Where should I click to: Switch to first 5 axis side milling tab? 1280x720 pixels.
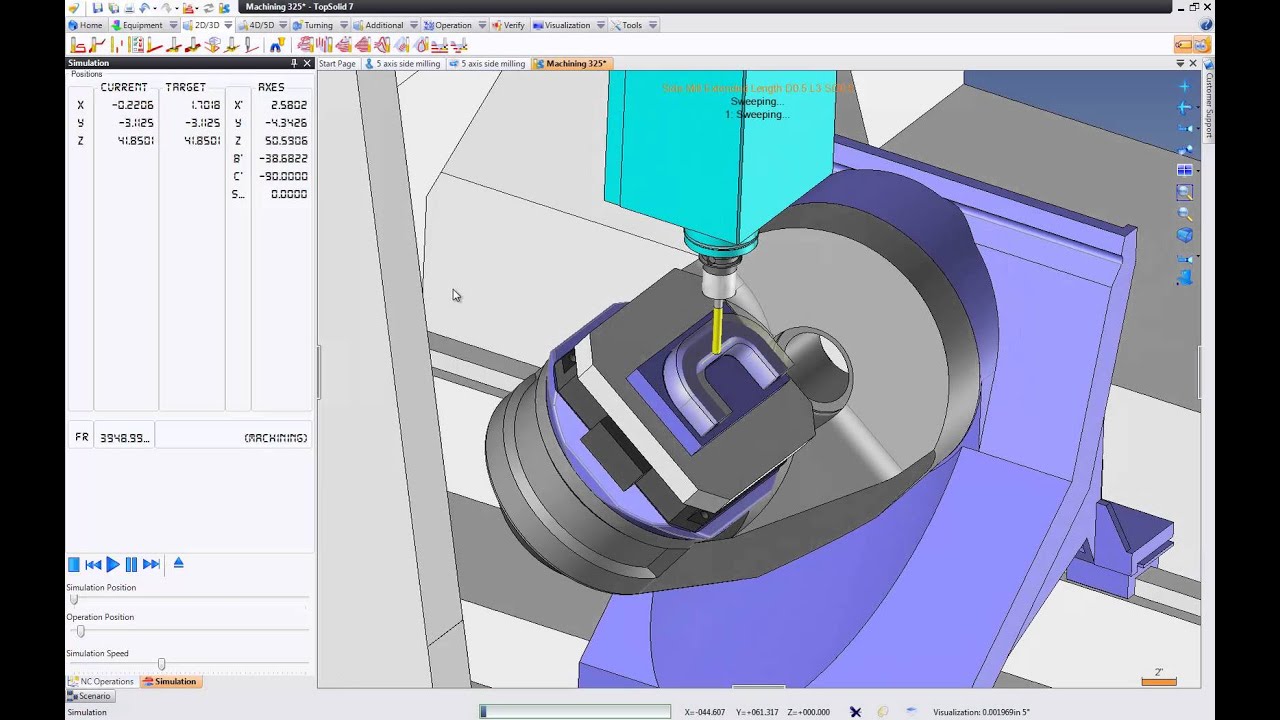point(402,64)
